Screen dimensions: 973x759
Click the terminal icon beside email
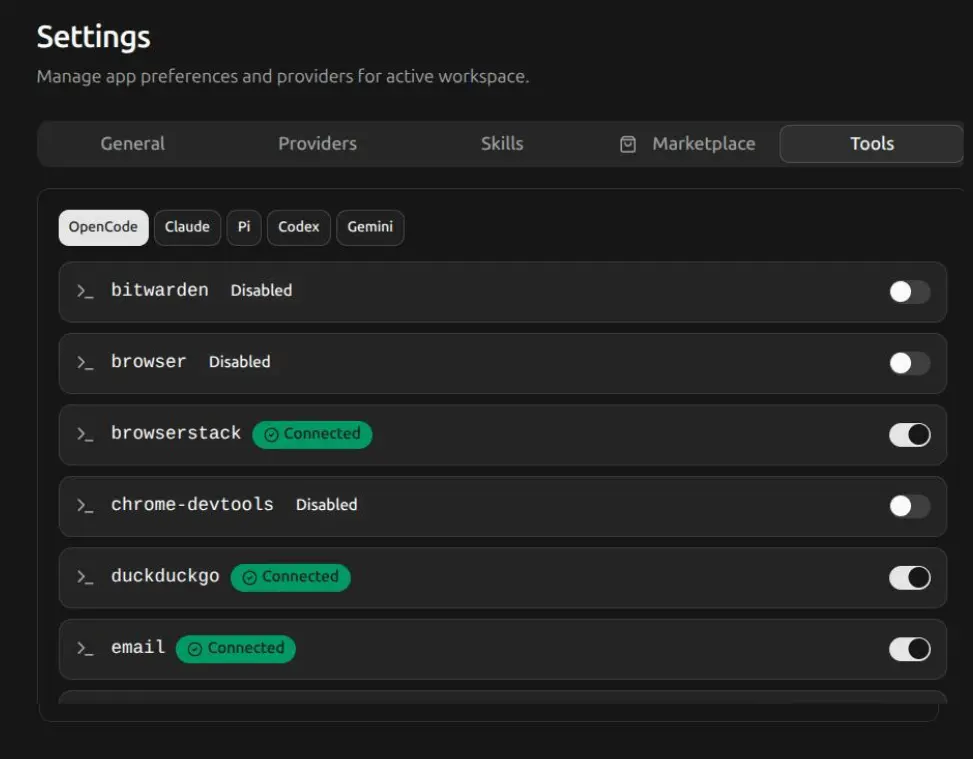coord(85,648)
